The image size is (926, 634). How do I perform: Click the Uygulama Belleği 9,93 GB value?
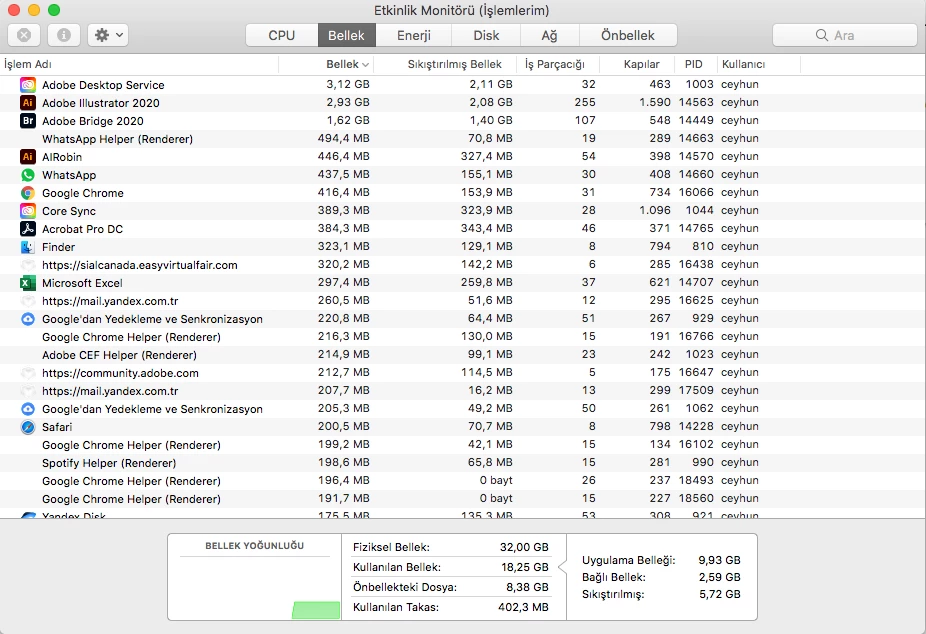tap(719, 560)
